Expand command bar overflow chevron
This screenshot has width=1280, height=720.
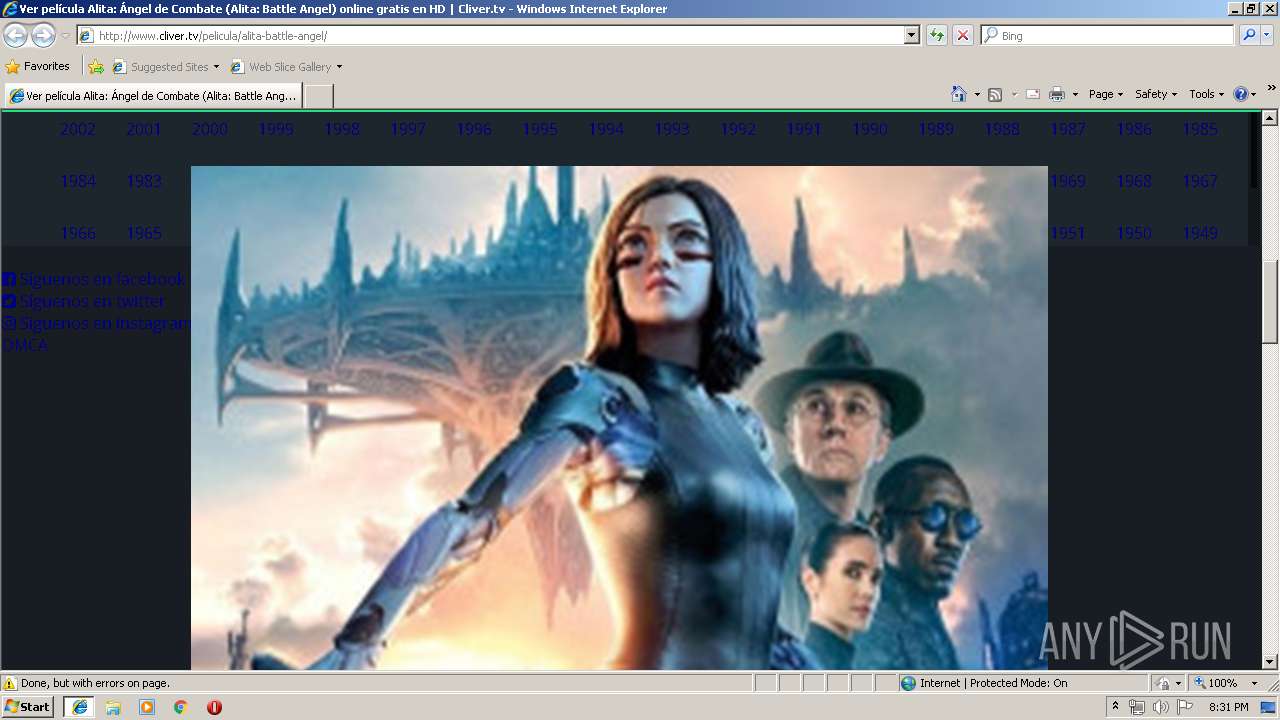(x=1271, y=88)
